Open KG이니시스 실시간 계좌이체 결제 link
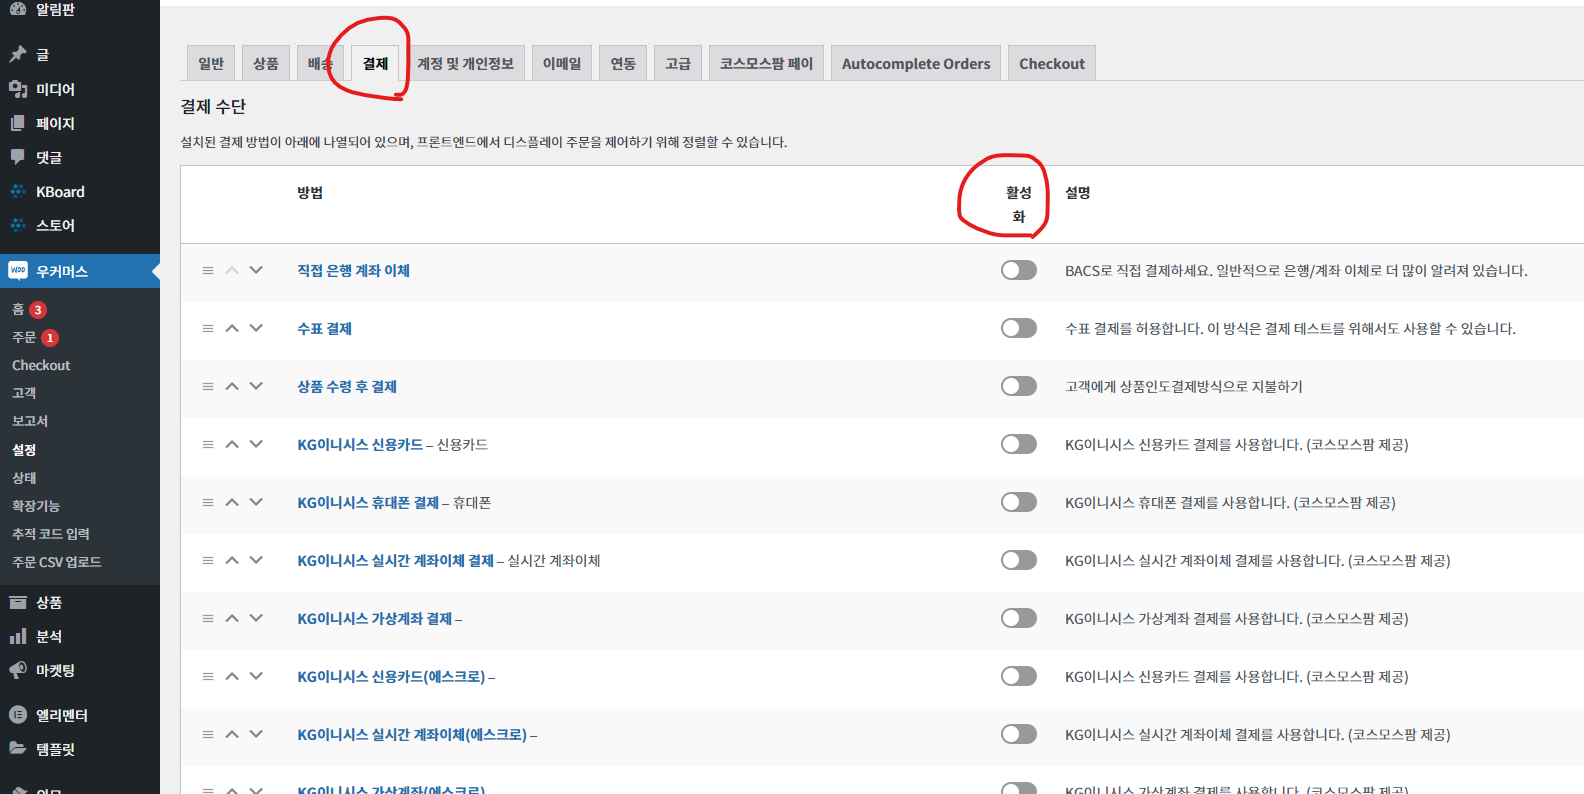The image size is (1584, 794). click(395, 561)
